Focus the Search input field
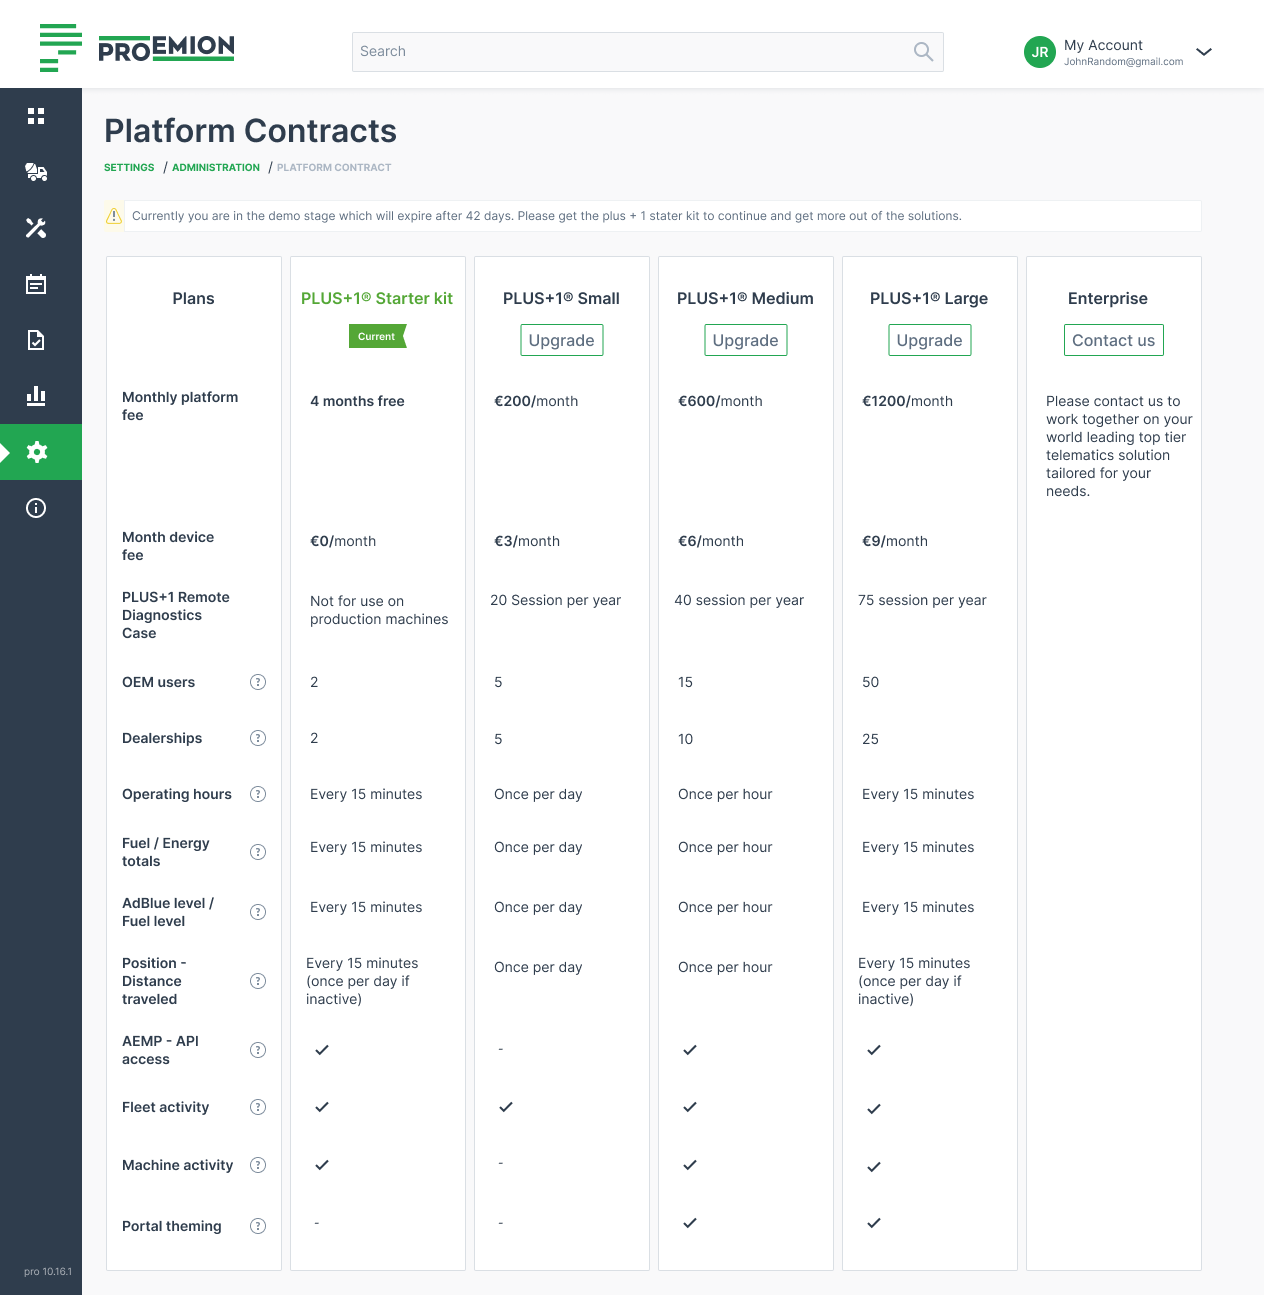1264x1295 pixels. [630, 52]
